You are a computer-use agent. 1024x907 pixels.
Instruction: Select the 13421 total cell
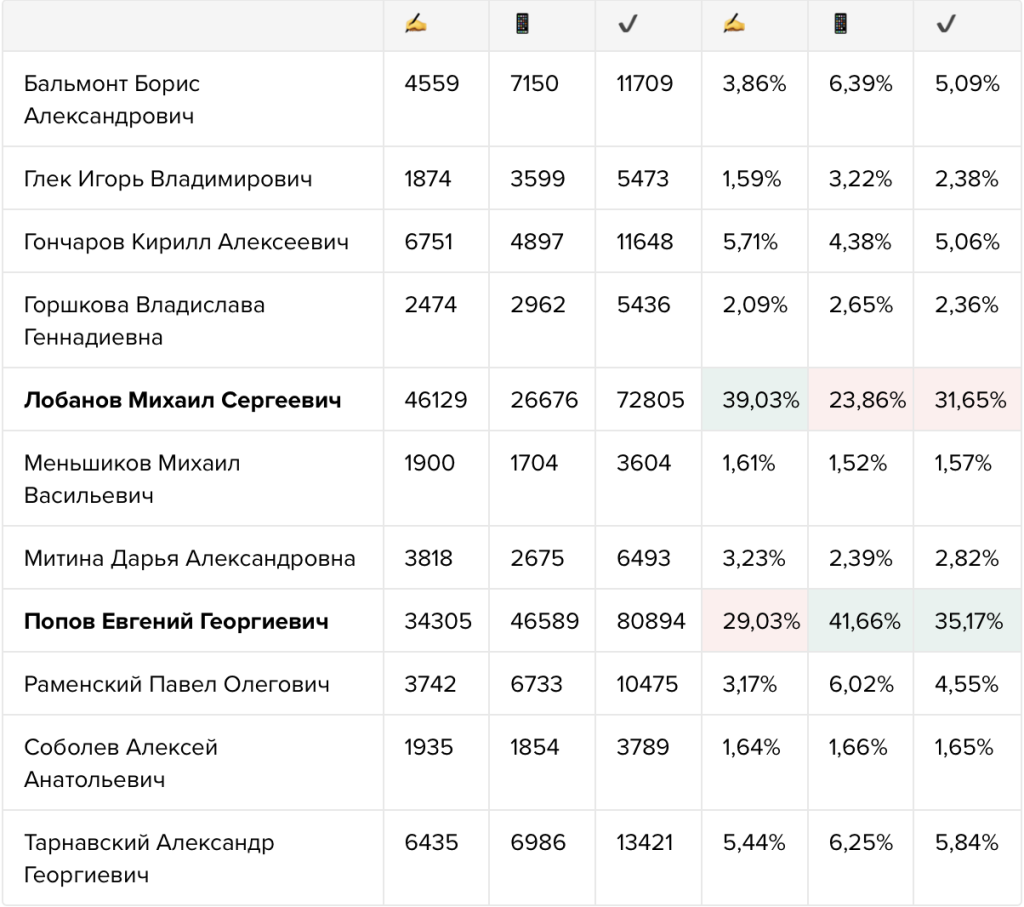pos(648,858)
